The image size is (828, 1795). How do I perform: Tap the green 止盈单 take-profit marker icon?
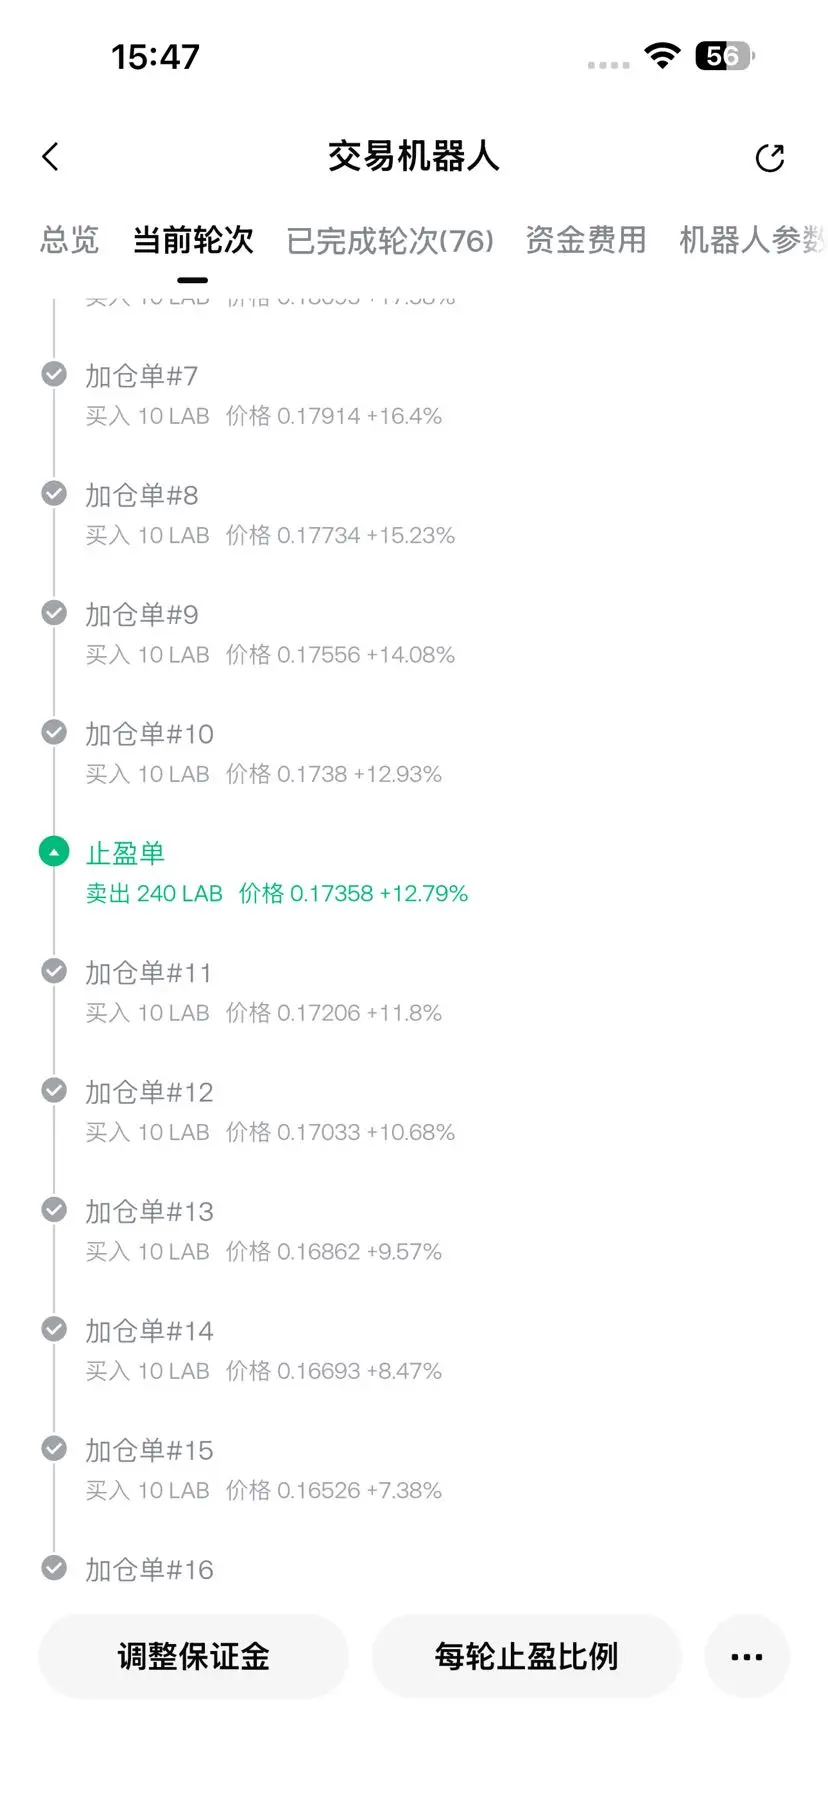(54, 852)
